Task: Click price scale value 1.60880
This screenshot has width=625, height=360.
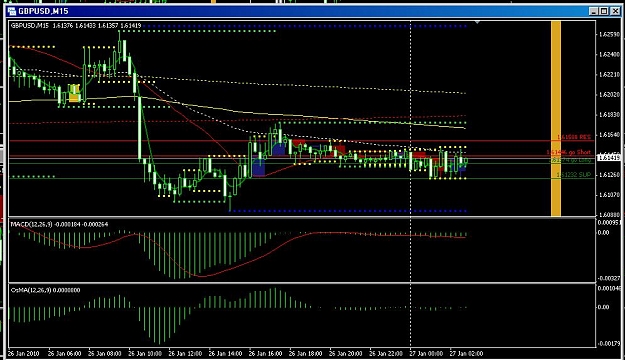Action: (x=609, y=214)
